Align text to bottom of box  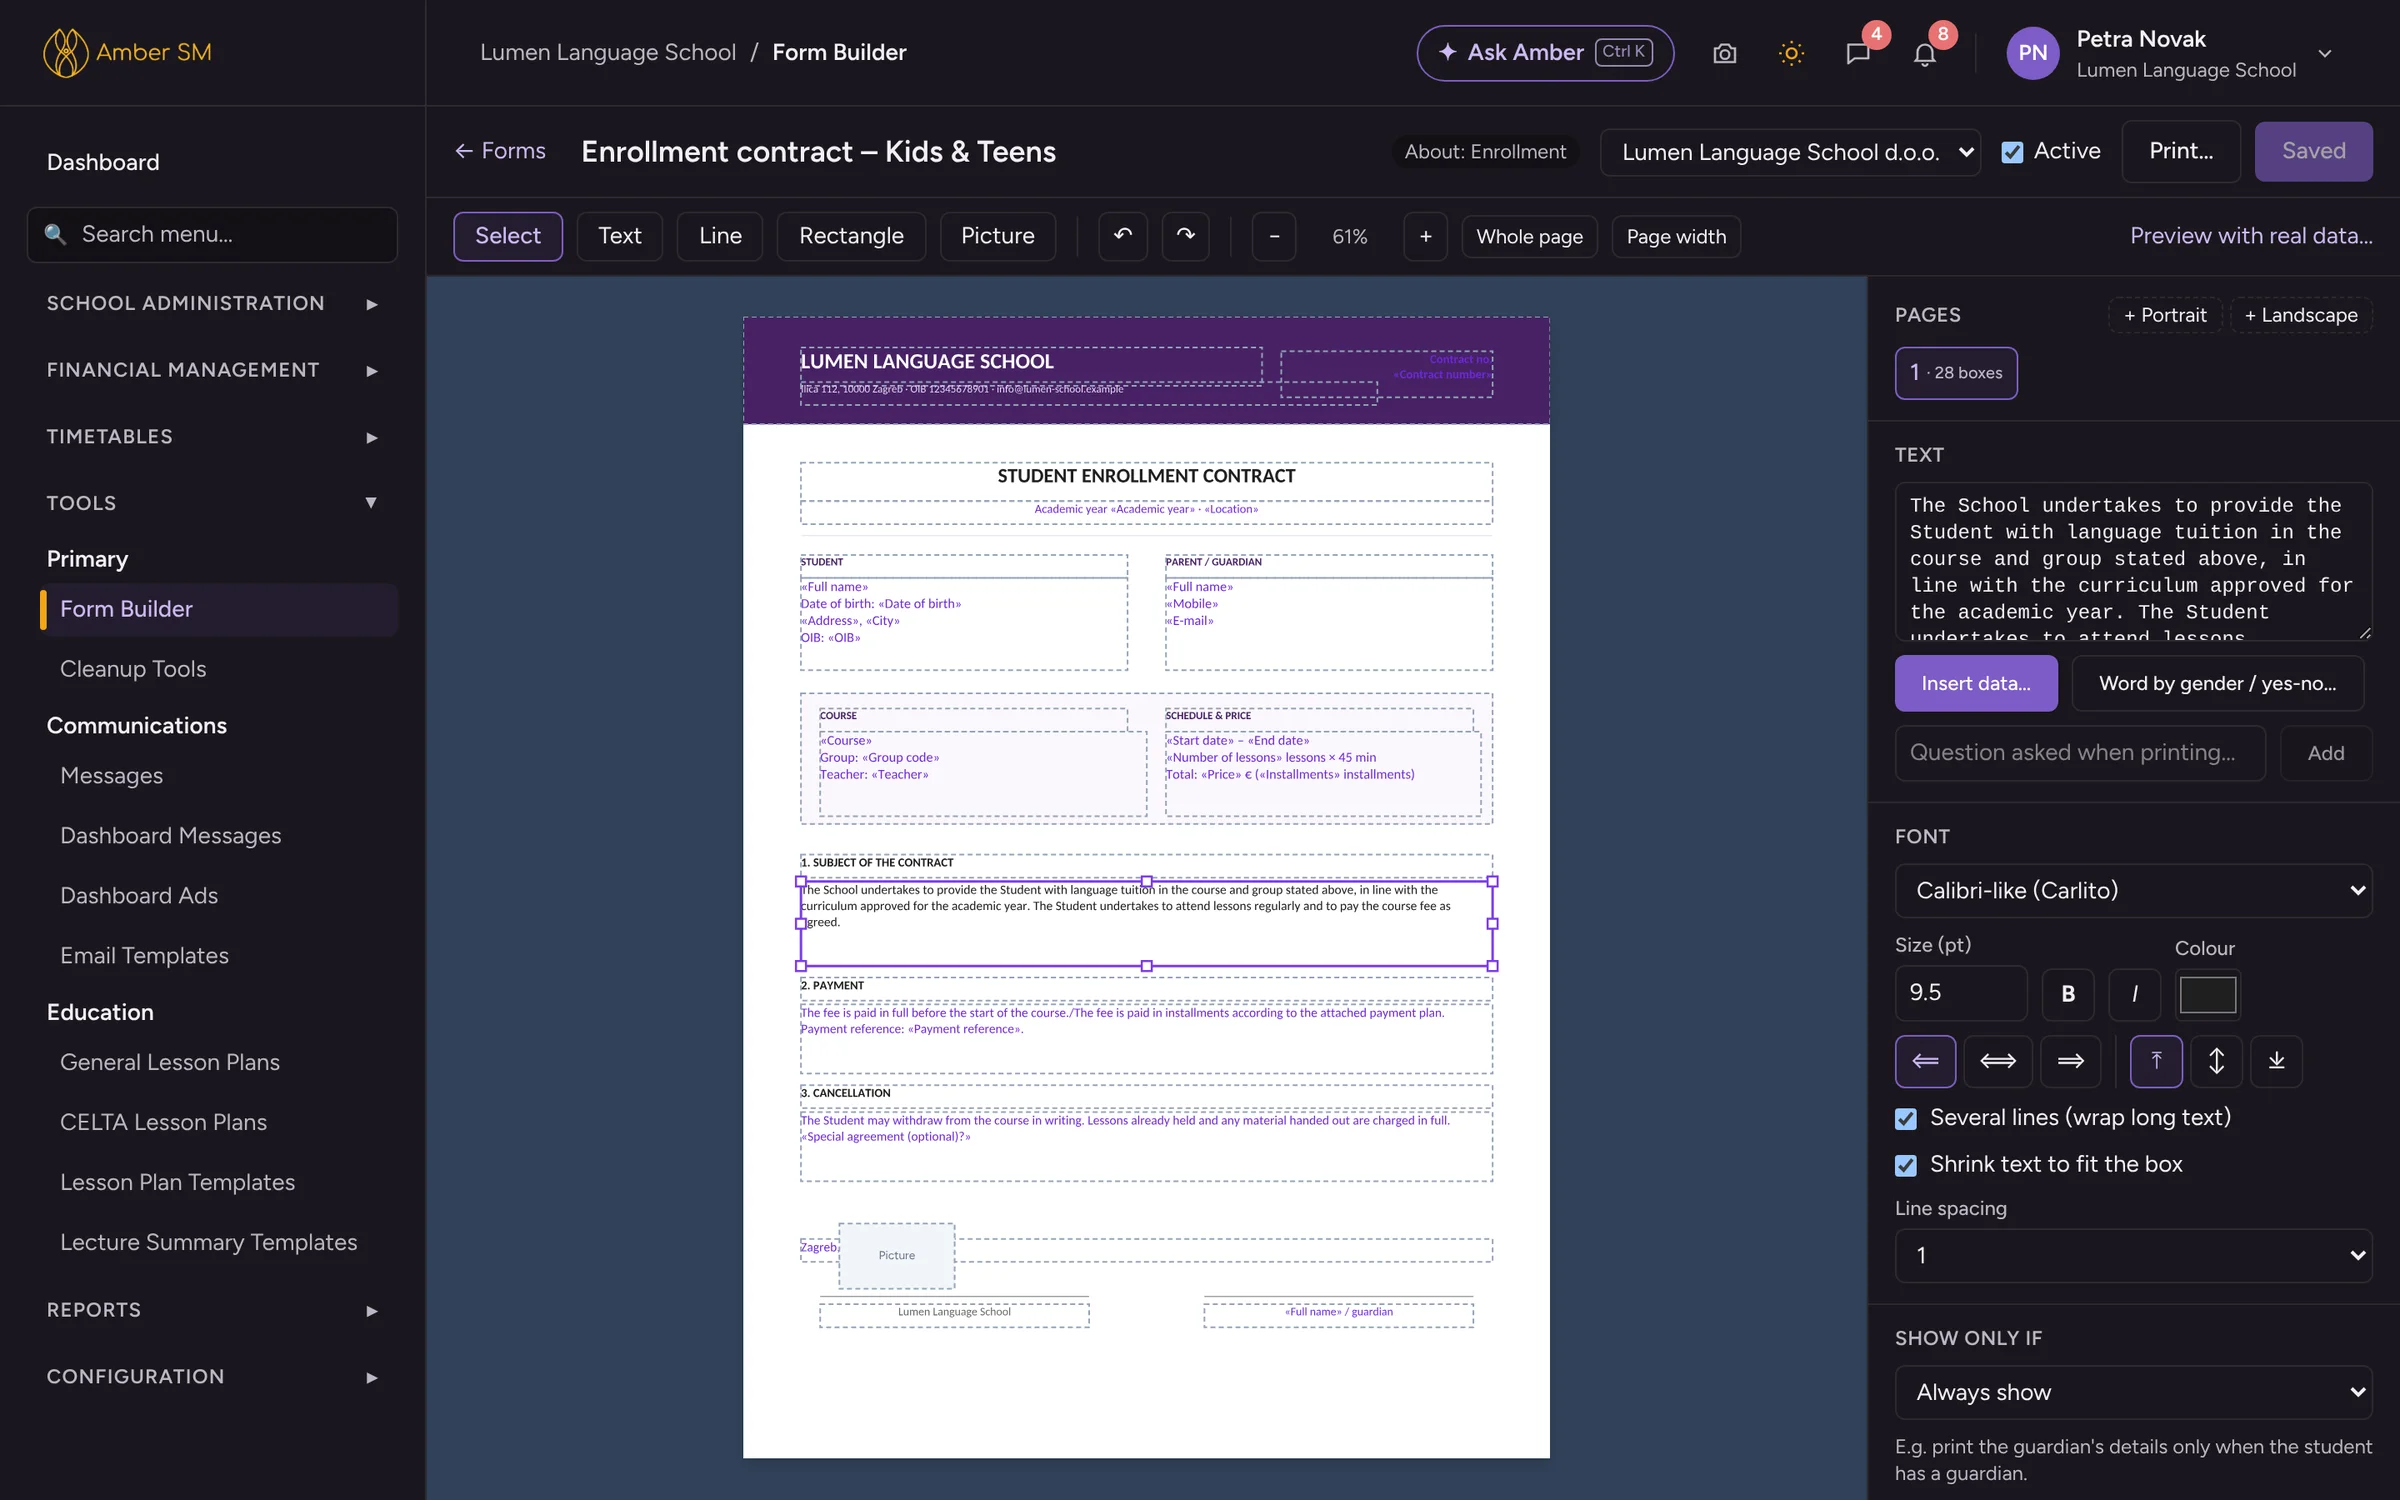(2276, 1061)
